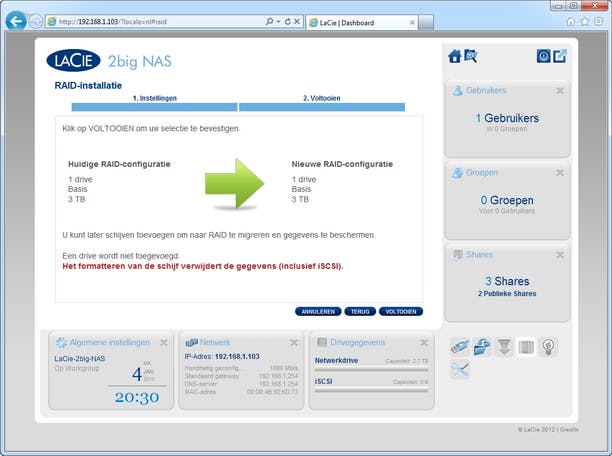Open browser tools gear icon

[598, 21]
